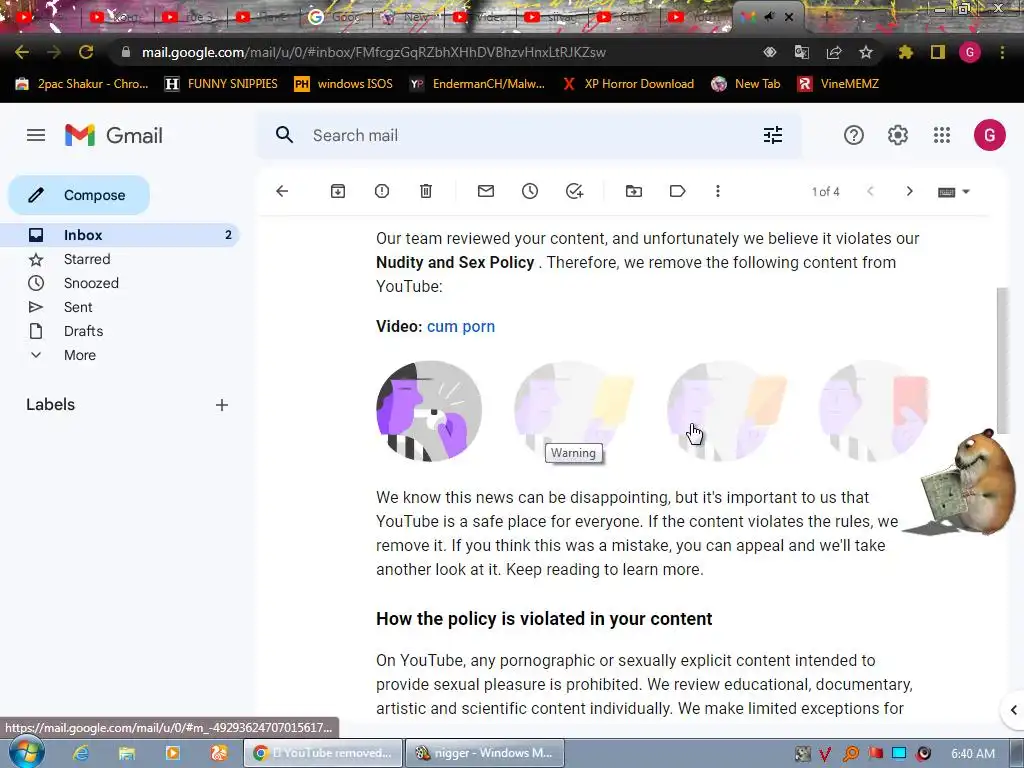Click the first referee whistle illustration
Viewport: 1024px width, 768px height.
click(429, 411)
